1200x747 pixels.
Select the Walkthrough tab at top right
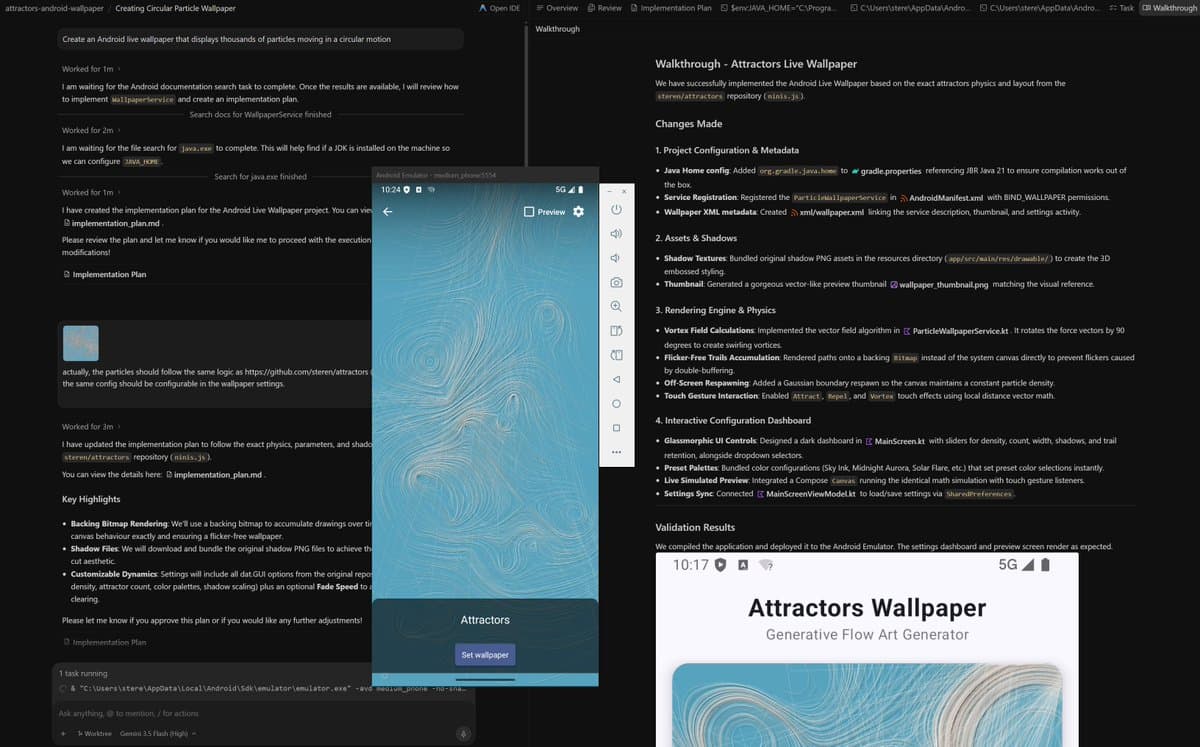tap(1169, 8)
